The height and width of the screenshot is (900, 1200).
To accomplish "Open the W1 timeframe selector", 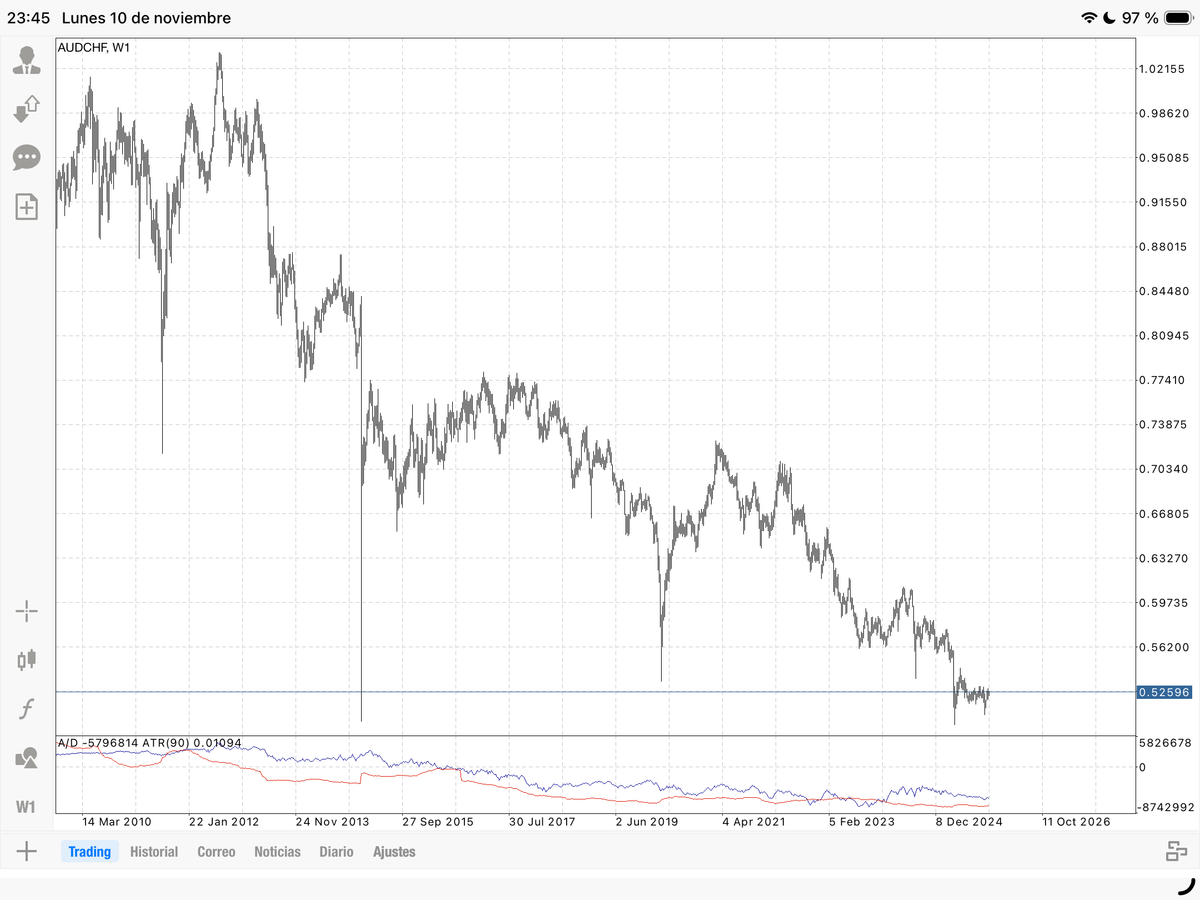I will (26, 806).
